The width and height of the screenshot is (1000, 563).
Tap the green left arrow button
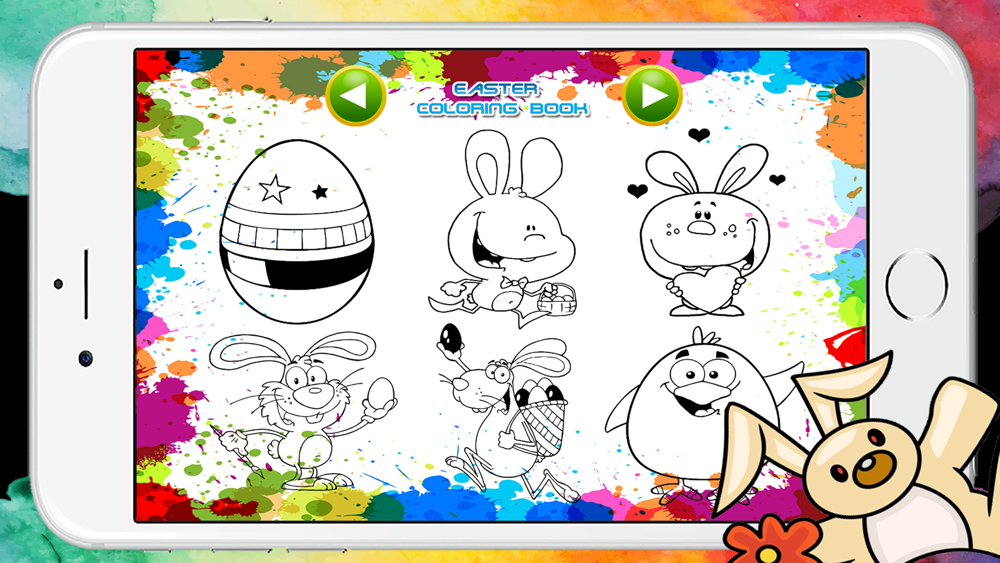click(356, 96)
